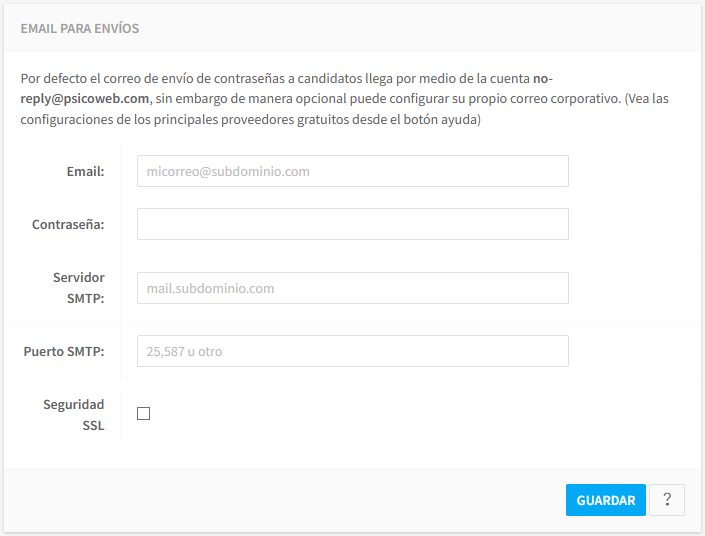Click into the Contraseña password field

[x=352, y=224]
